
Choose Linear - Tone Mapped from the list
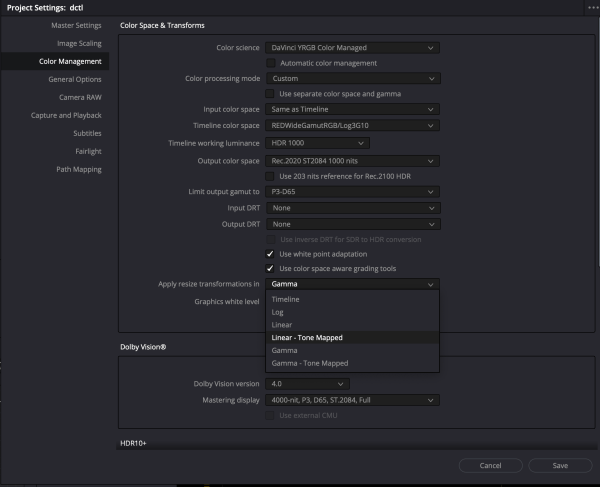307,338
